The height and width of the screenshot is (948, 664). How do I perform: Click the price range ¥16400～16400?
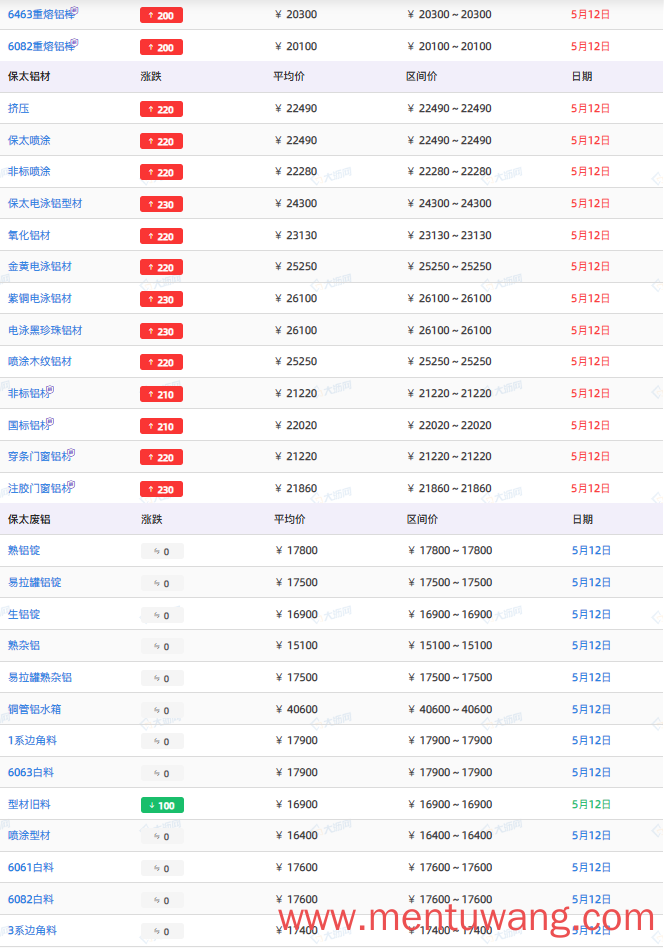(x=450, y=836)
